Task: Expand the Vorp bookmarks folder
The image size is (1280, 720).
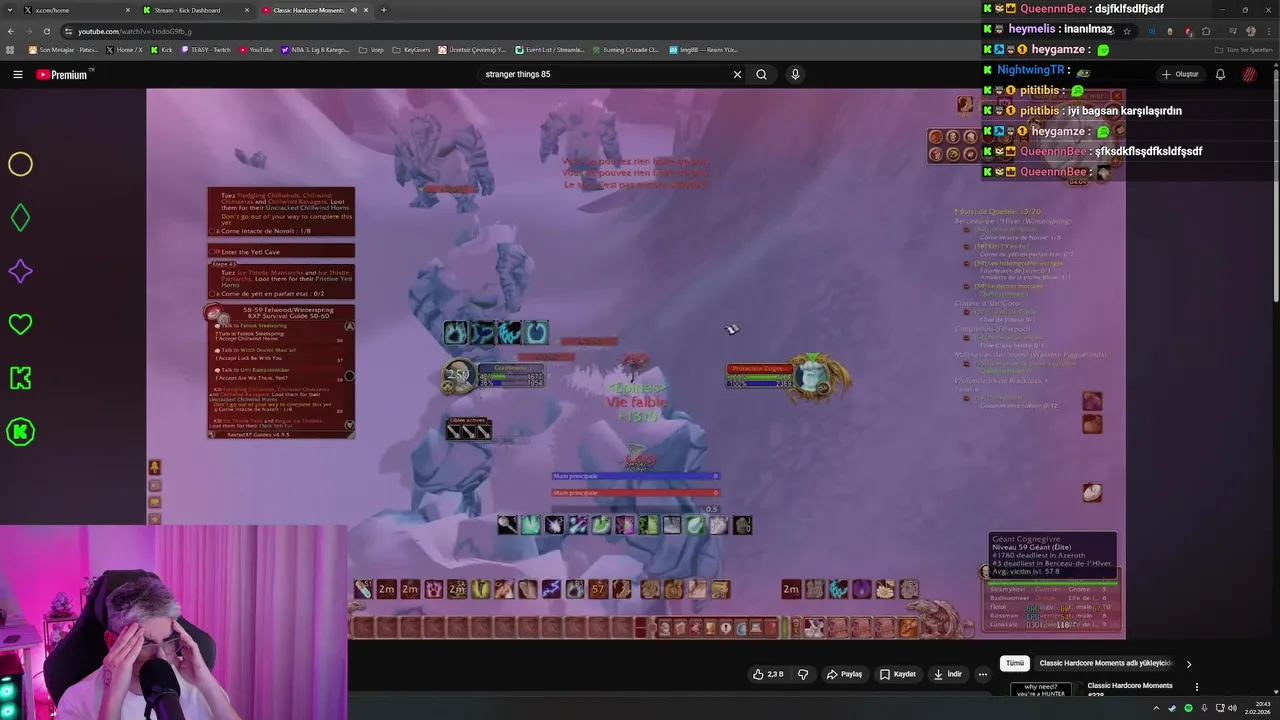Action: 371,49
